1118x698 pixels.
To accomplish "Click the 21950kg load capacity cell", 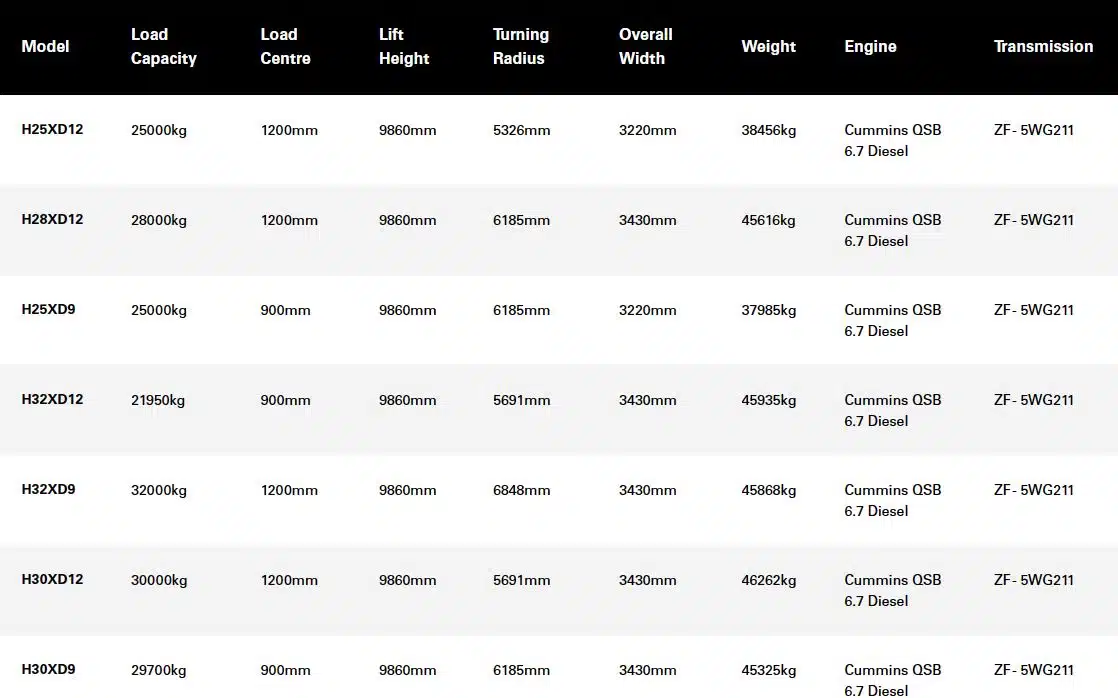I will (158, 400).
